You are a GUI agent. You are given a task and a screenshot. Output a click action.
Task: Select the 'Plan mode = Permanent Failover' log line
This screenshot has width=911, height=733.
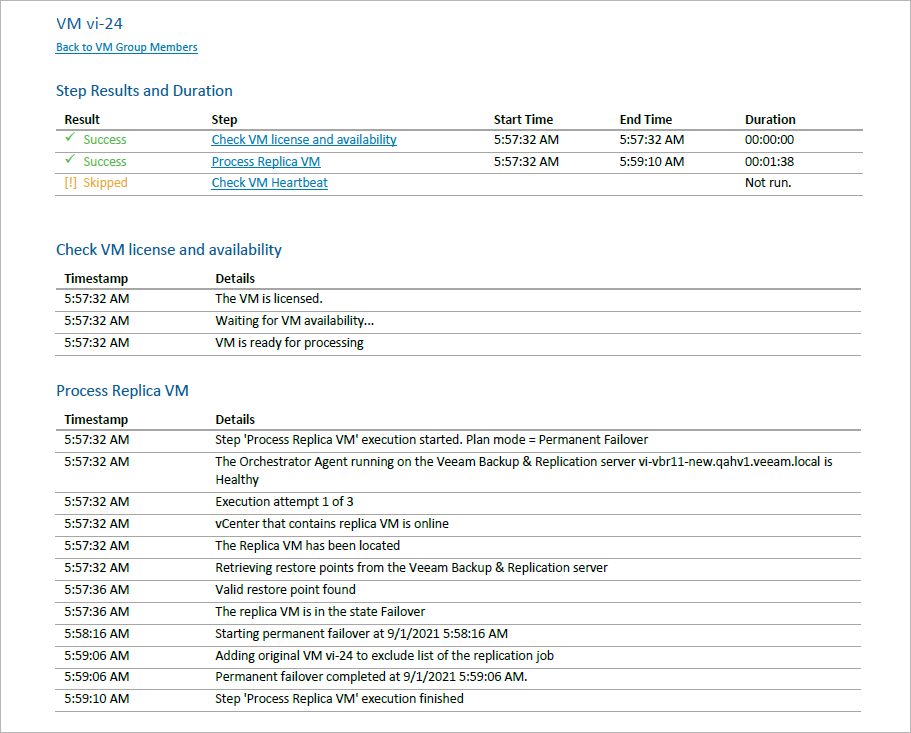pos(432,440)
